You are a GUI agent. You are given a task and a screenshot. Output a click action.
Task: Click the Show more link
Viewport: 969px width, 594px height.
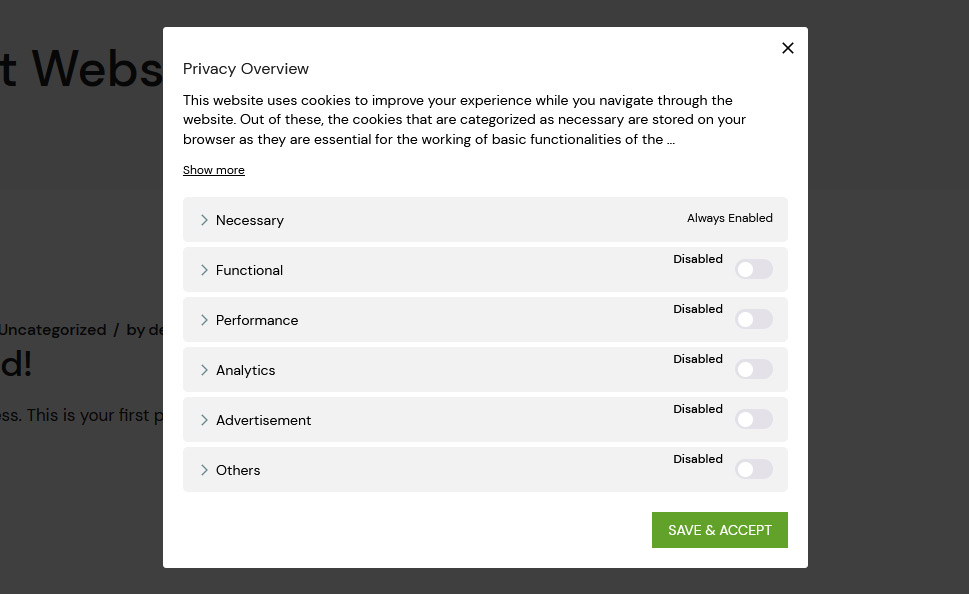(213, 170)
